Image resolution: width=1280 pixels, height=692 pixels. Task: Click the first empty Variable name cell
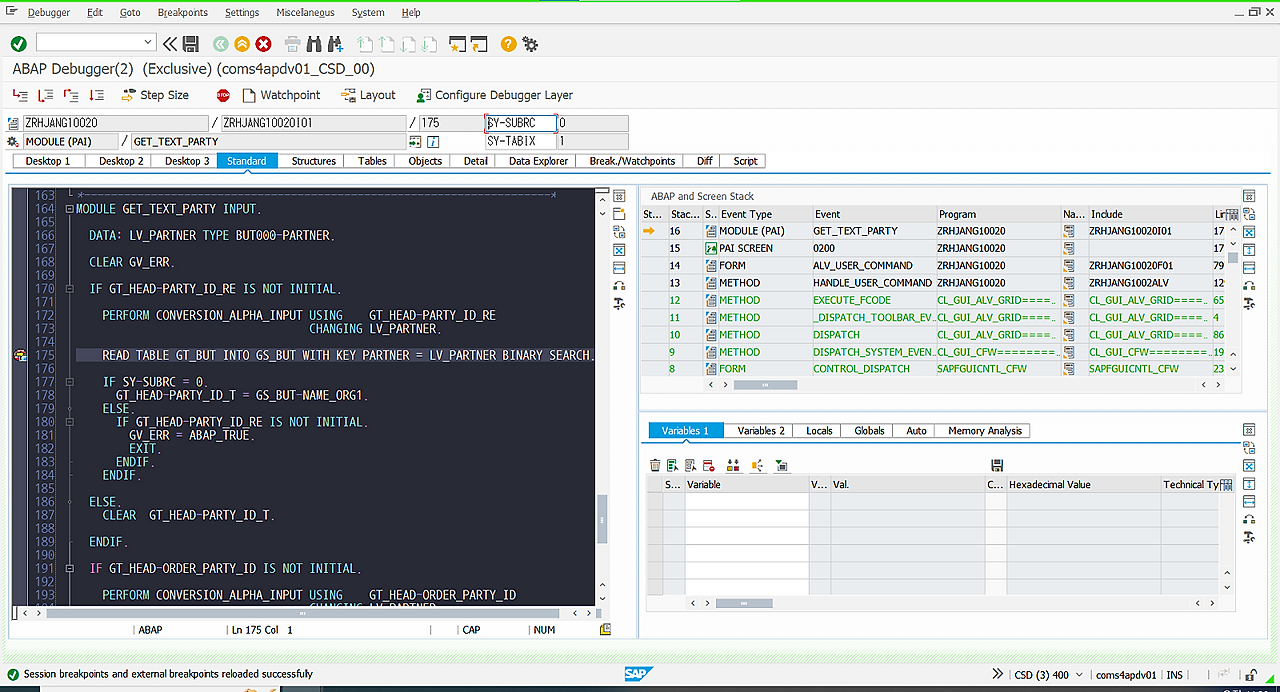click(x=747, y=501)
